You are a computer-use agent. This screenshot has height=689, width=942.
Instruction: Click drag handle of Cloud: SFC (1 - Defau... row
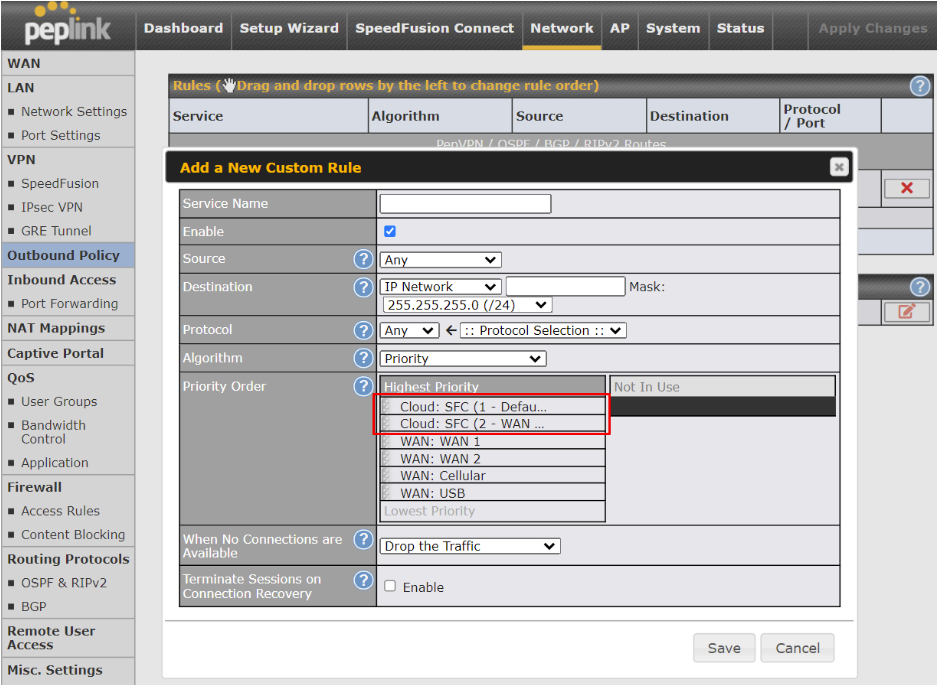click(388, 408)
